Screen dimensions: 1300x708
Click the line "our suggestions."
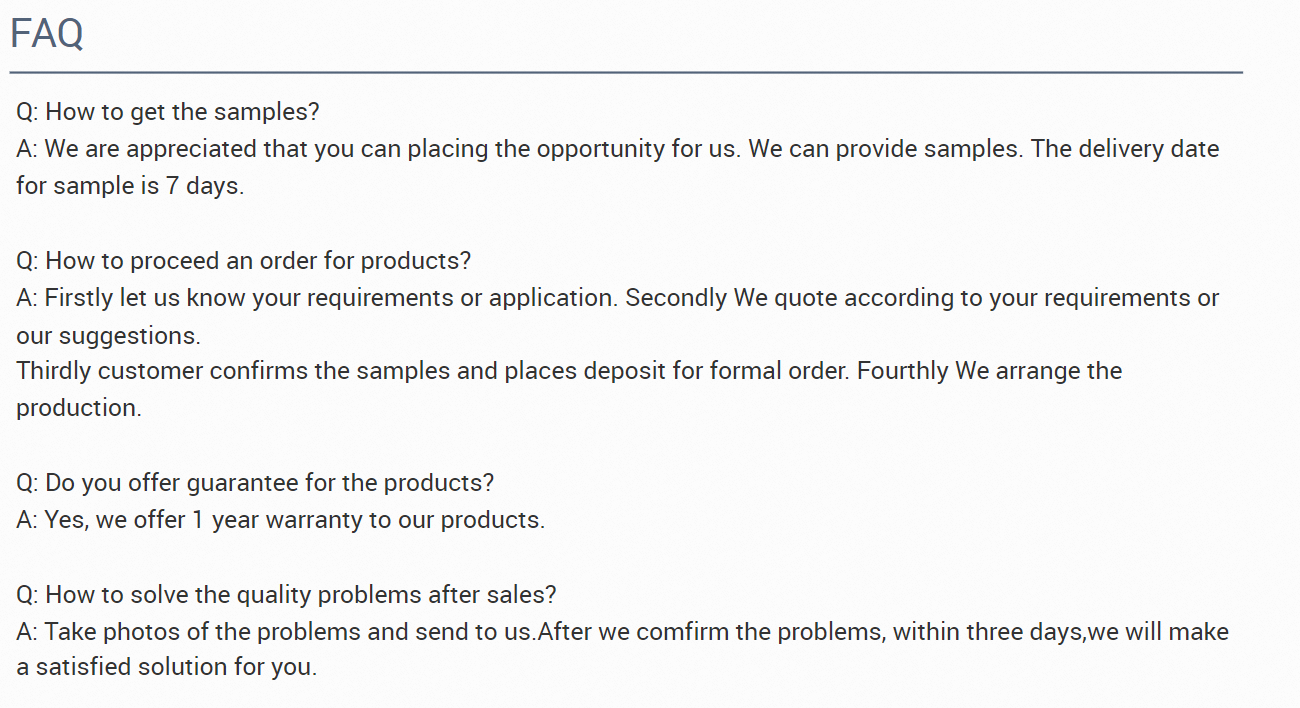(108, 335)
